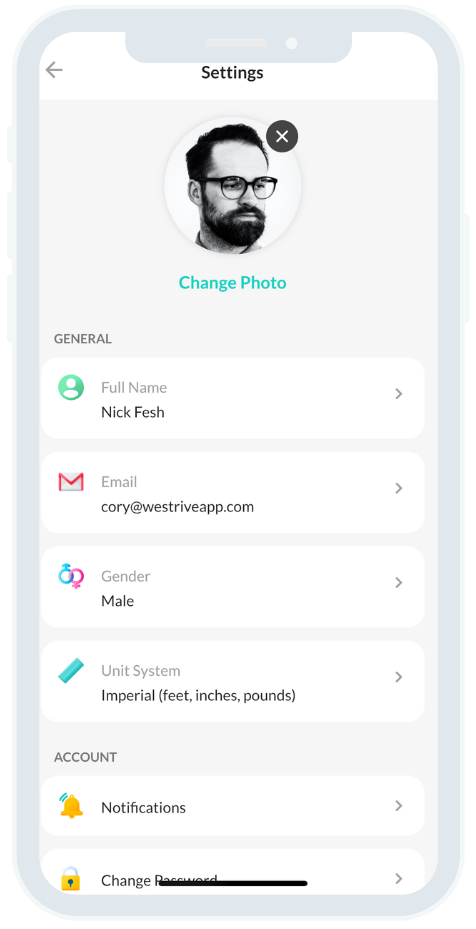Expand the Full Name row chevron
This screenshot has width=476, height=929.
click(399, 394)
